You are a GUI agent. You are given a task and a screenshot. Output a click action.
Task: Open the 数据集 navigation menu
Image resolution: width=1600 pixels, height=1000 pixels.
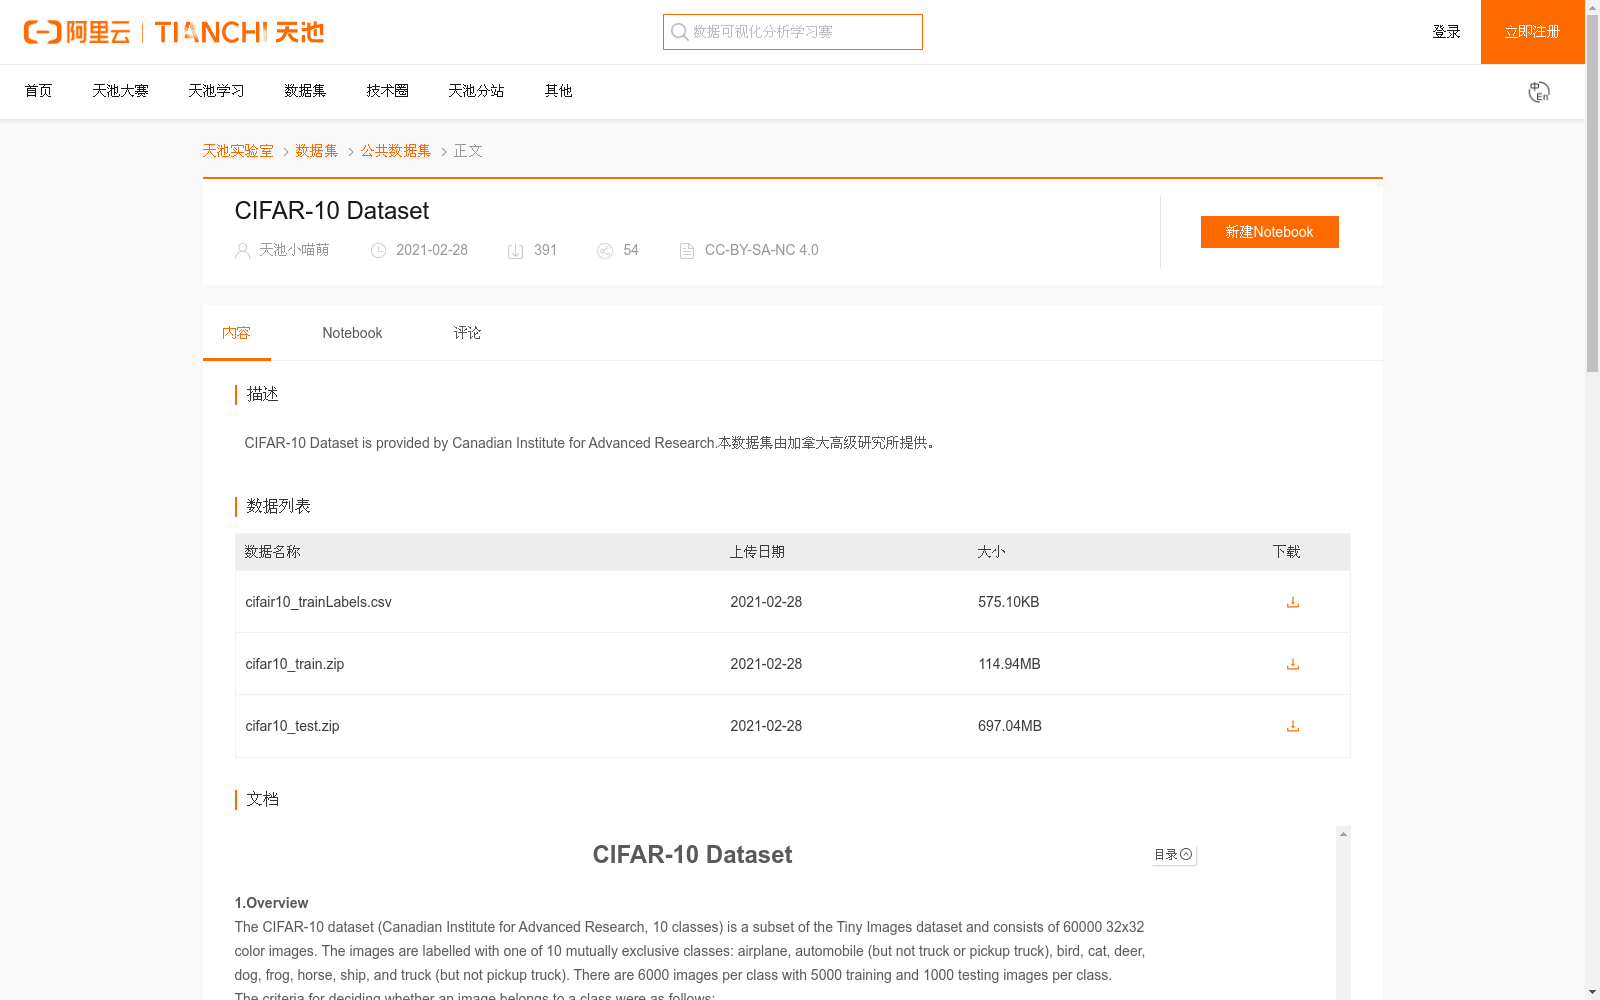click(305, 91)
